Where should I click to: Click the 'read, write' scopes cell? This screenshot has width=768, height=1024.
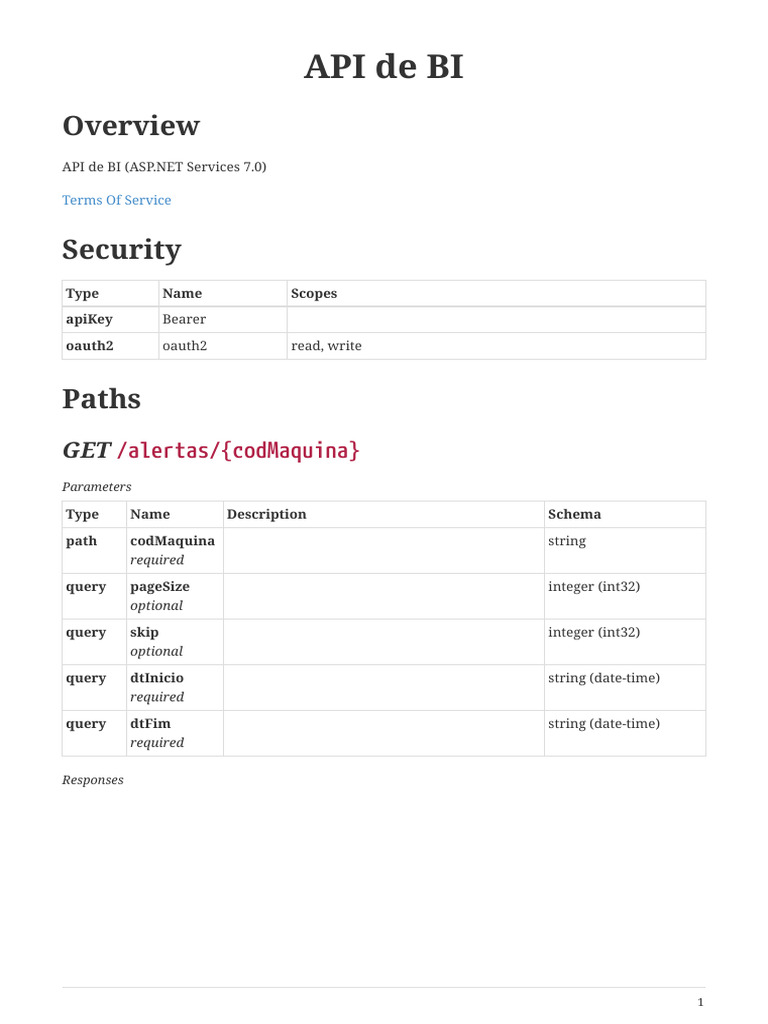(326, 346)
